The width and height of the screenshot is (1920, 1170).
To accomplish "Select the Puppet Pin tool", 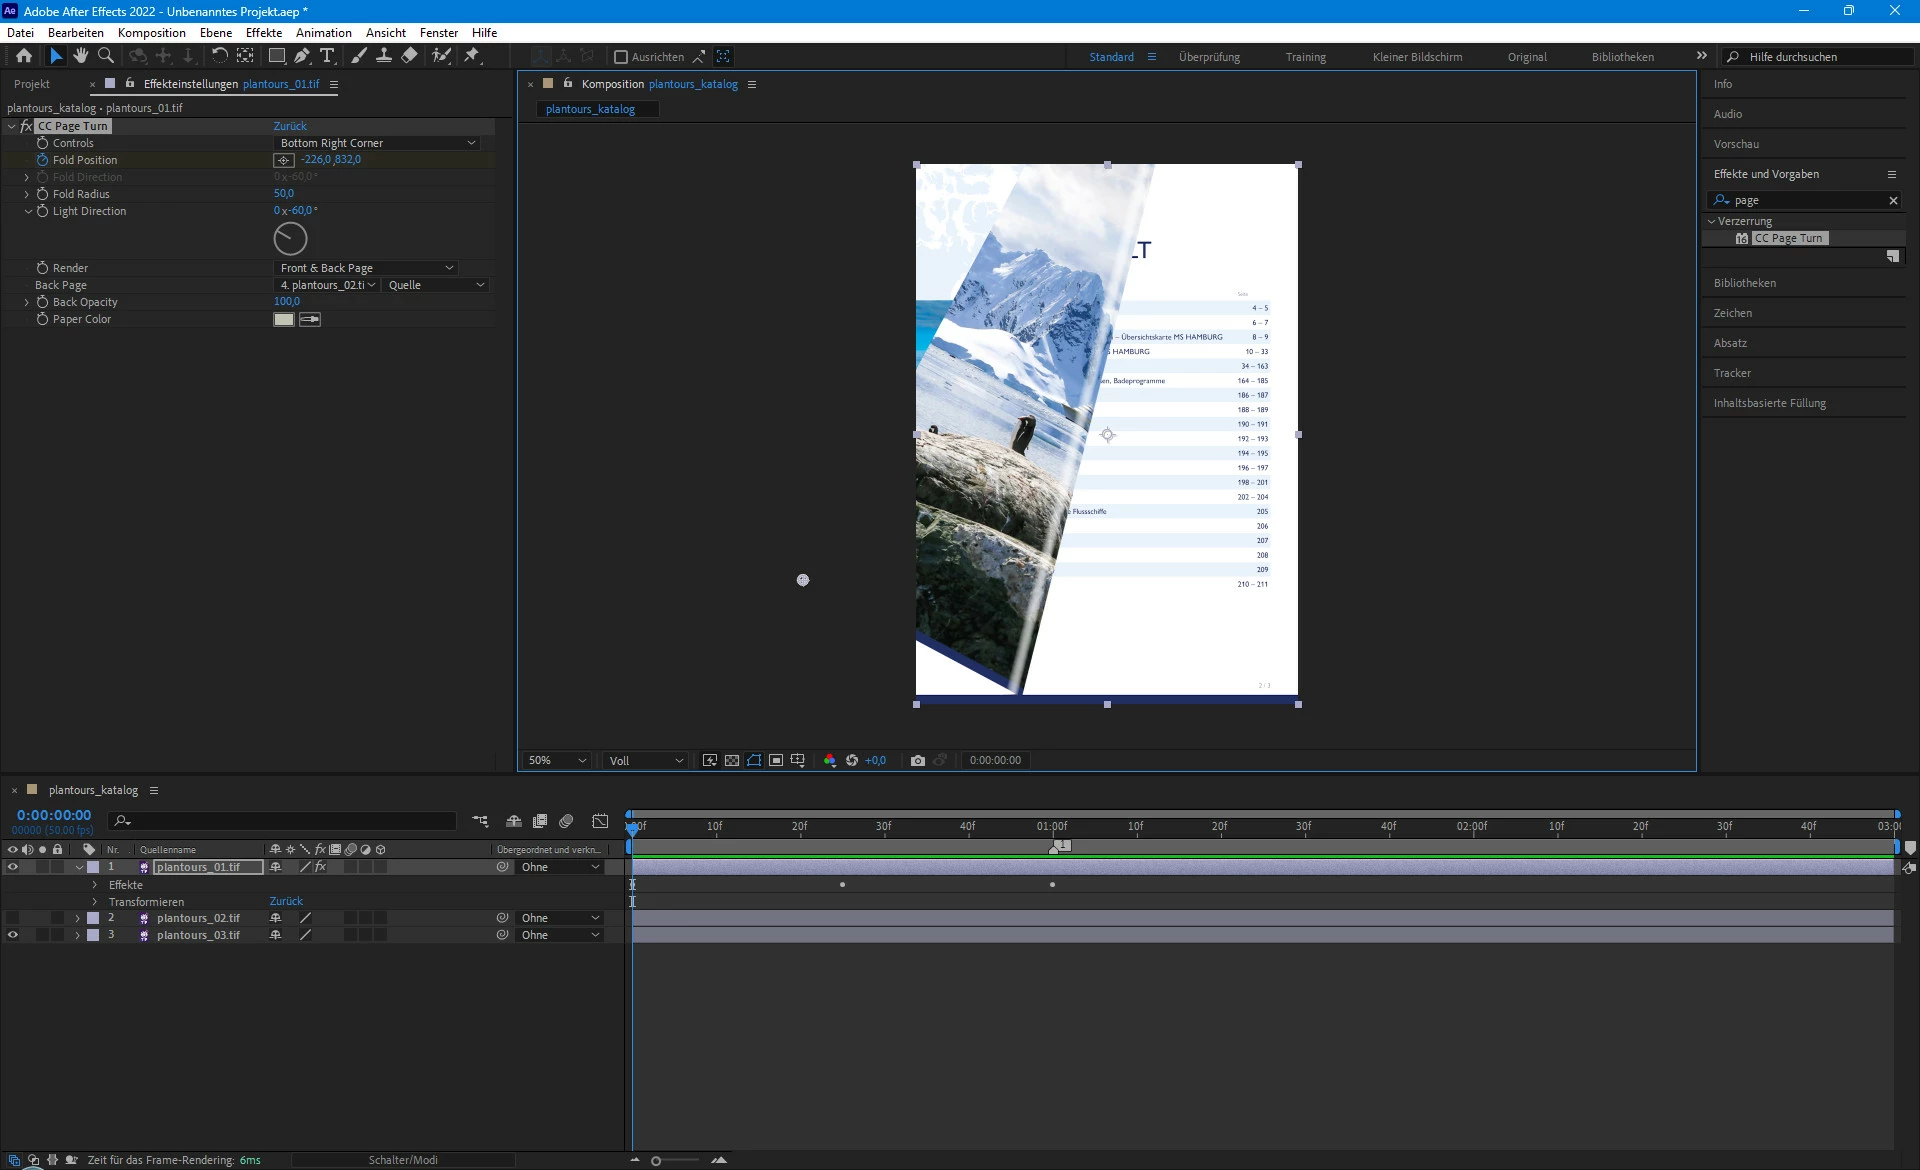I will click(472, 56).
